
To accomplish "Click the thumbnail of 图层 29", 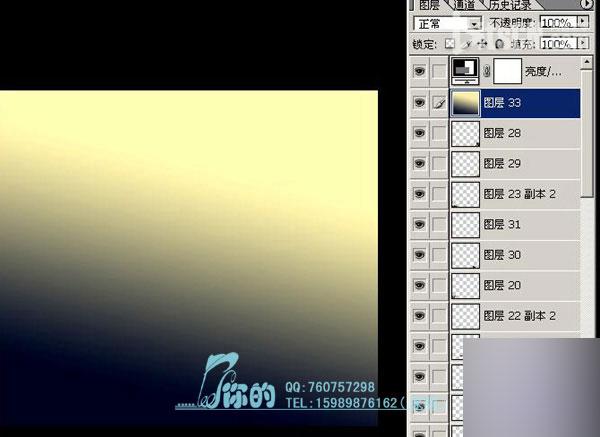I will [465, 164].
